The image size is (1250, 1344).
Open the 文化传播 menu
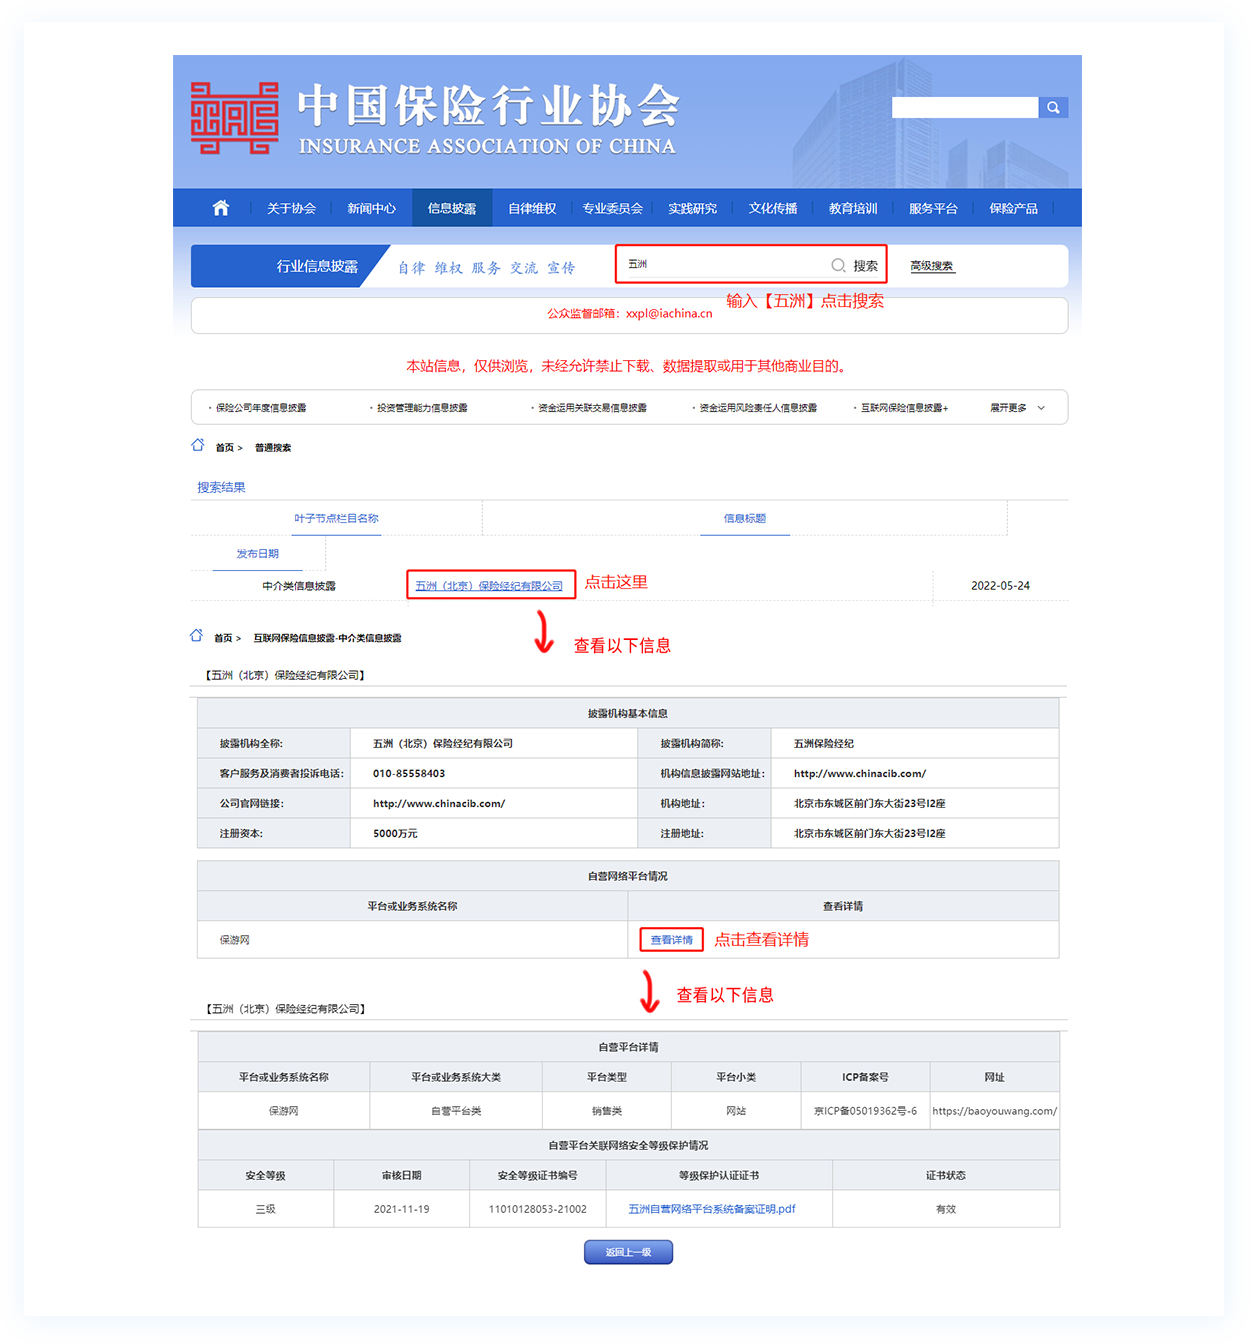tap(773, 208)
